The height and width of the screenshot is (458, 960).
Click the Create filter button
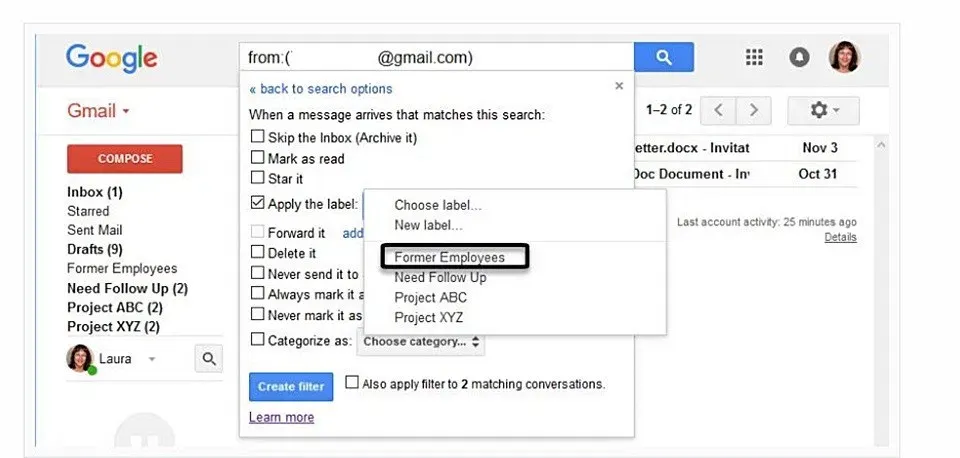pyautogui.click(x=290, y=386)
